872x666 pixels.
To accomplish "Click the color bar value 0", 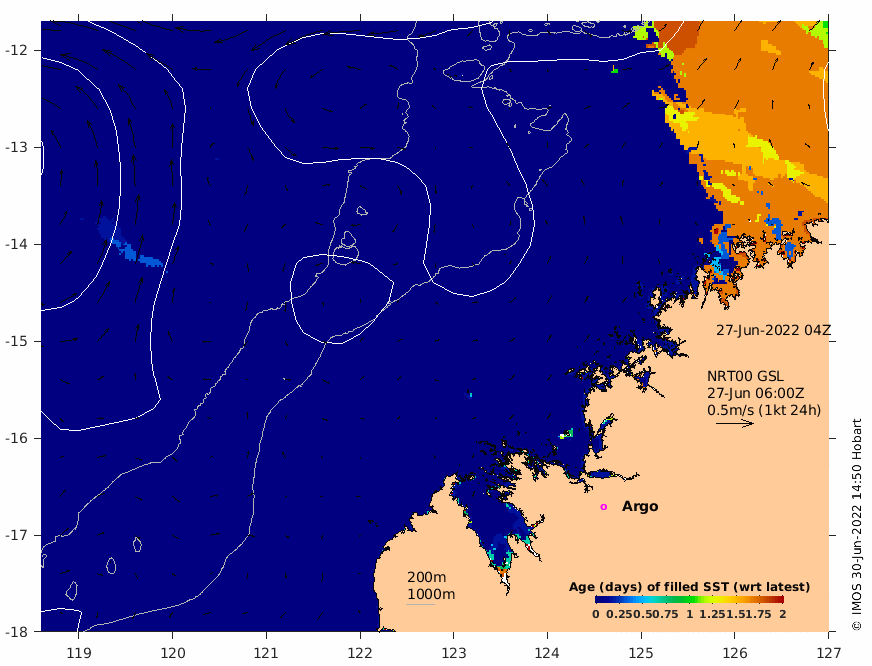I will [x=596, y=614].
